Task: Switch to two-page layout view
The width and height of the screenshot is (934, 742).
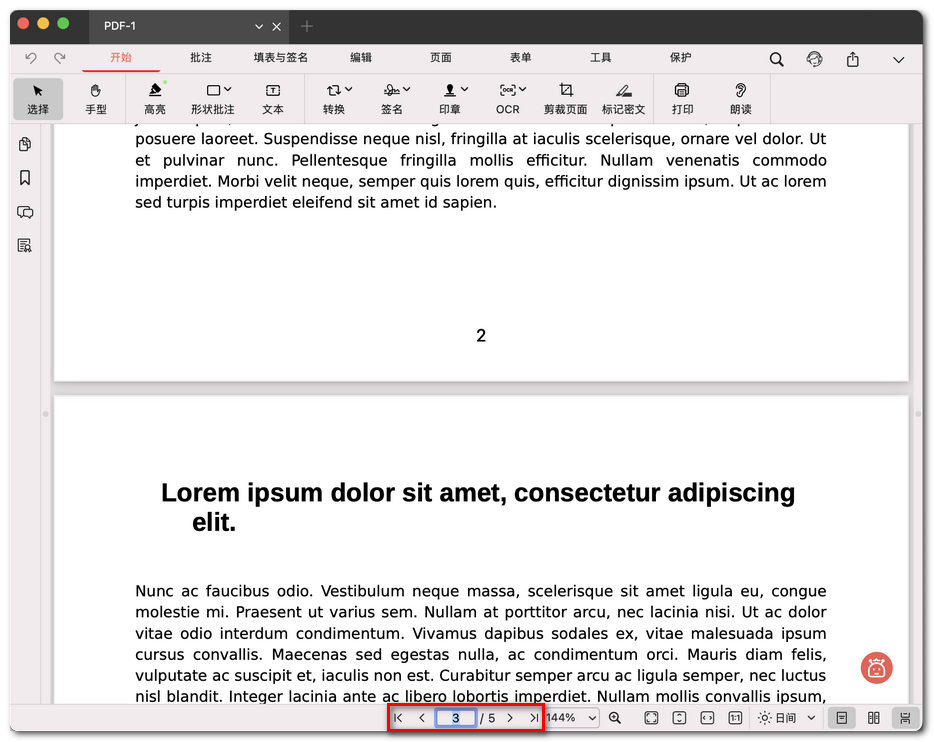Action: (873, 718)
